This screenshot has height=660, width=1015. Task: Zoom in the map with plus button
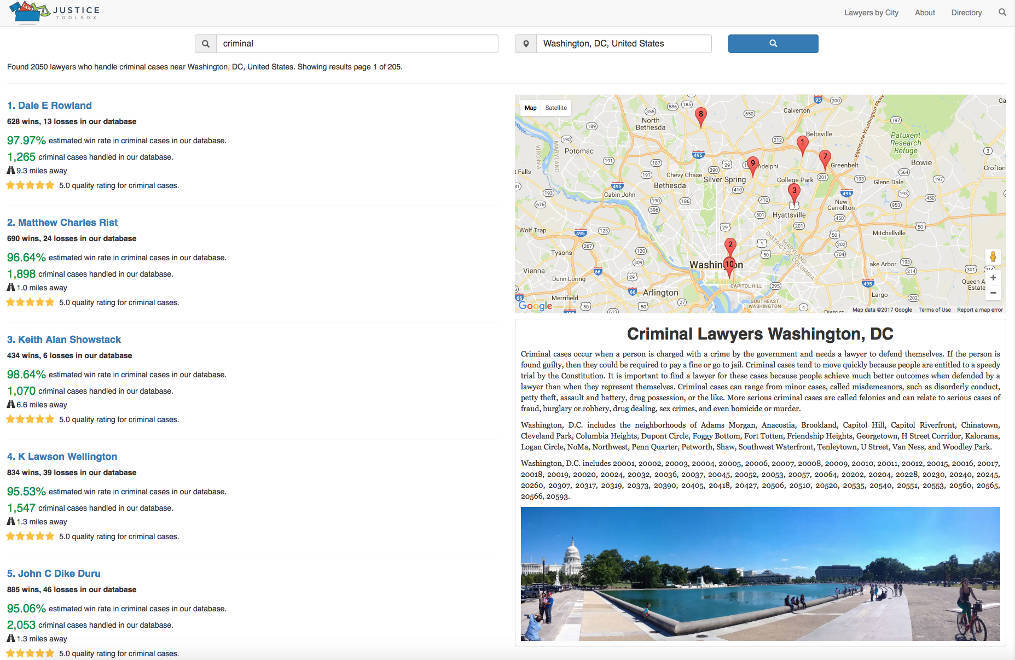(993, 278)
